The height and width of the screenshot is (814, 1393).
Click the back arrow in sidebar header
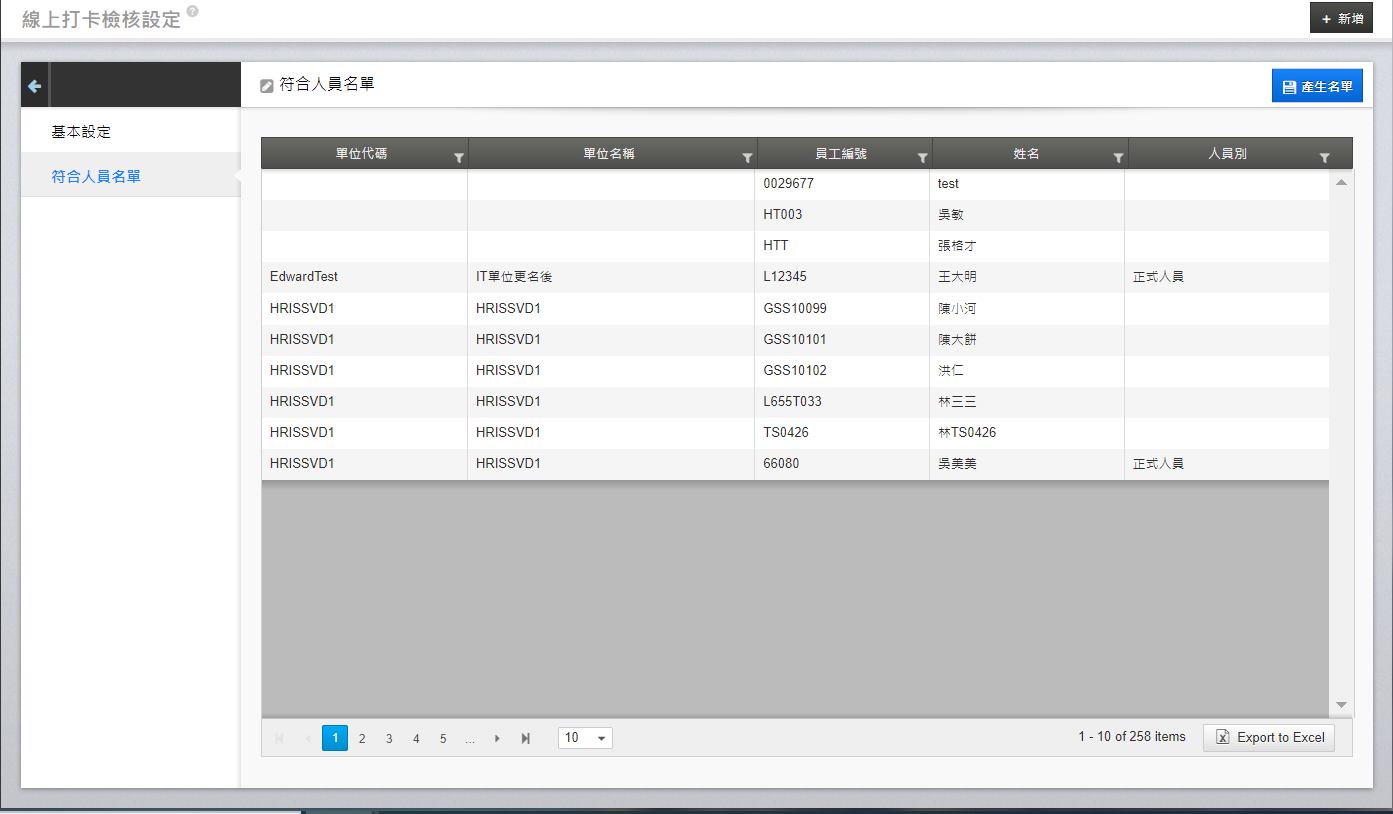[x=34, y=86]
